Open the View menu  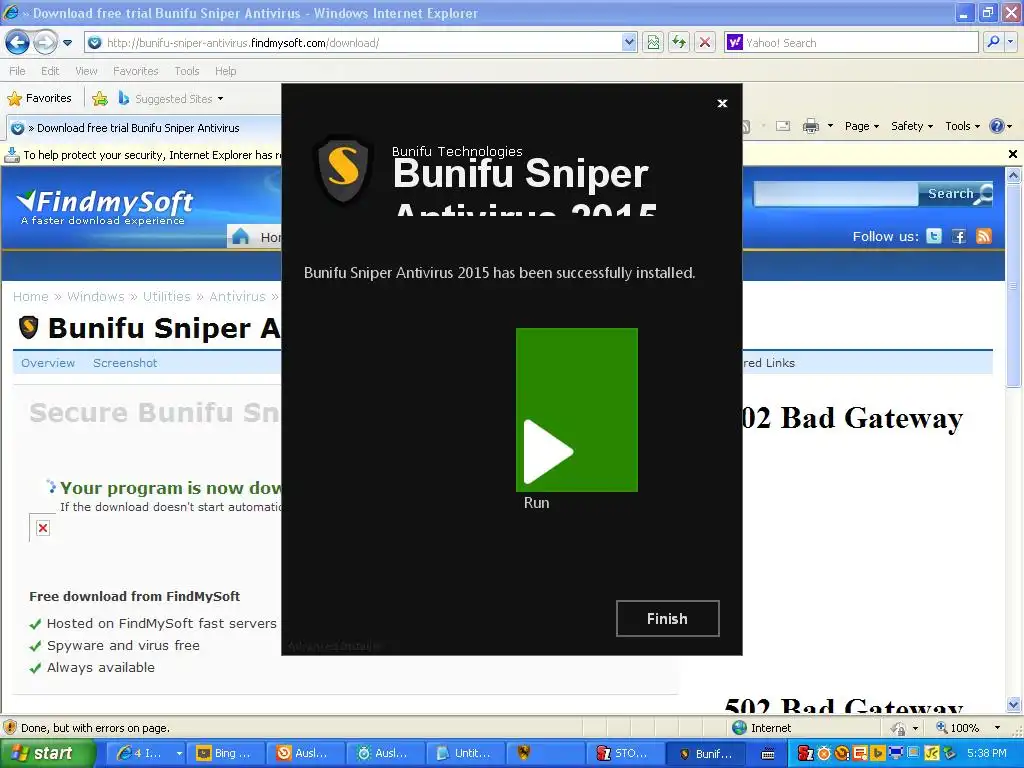(86, 71)
